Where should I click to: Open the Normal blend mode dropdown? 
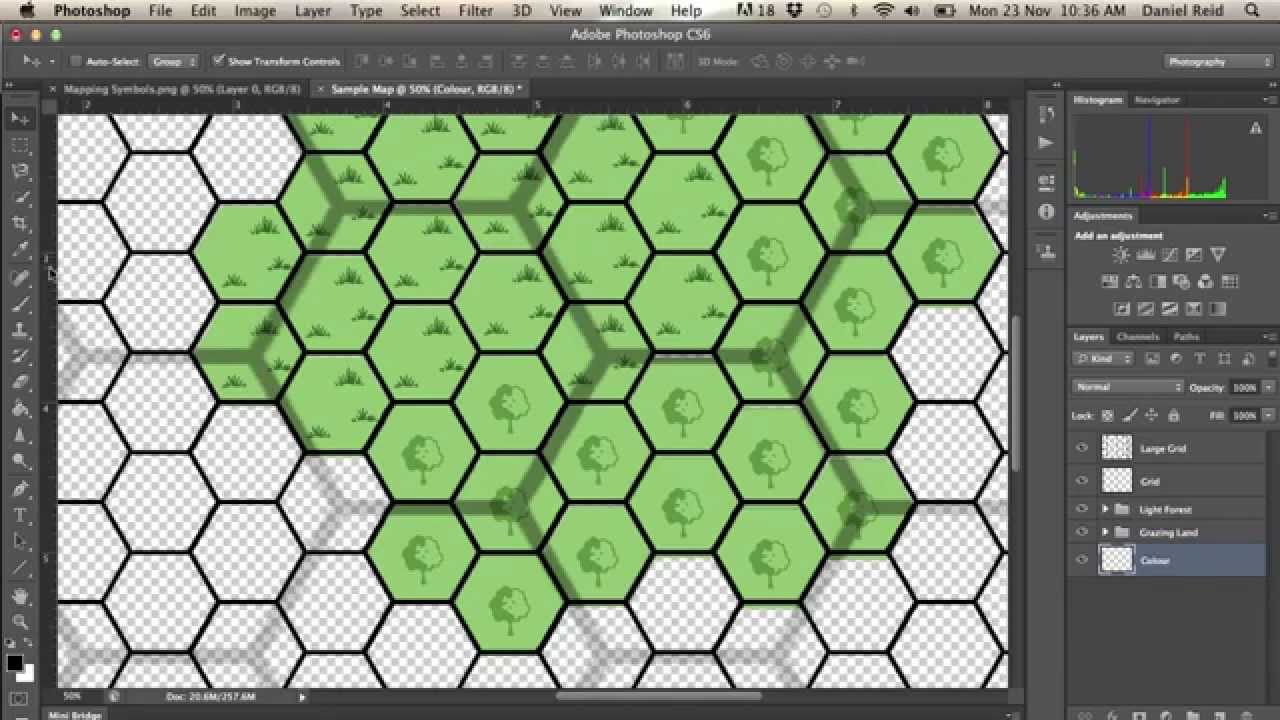click(x=1128, y=387)
